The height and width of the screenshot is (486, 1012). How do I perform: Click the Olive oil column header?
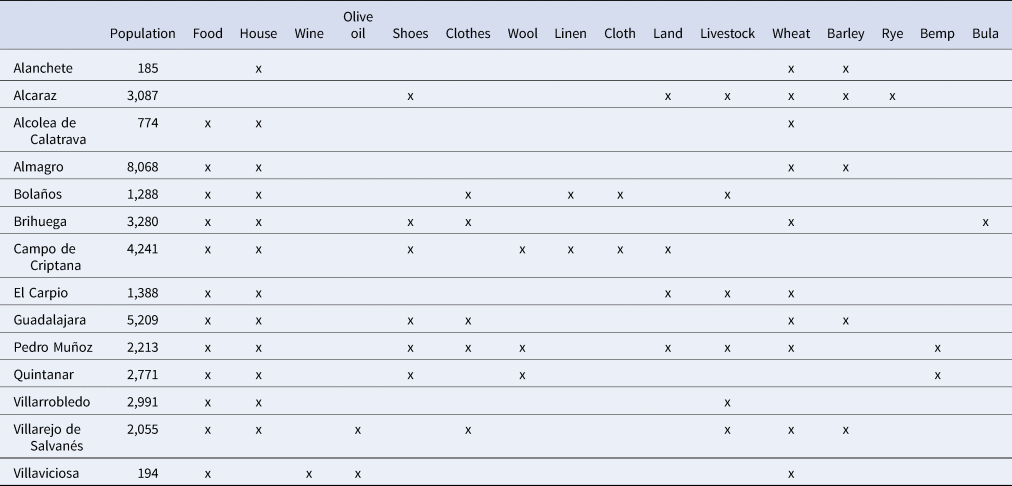coord(358,25)
